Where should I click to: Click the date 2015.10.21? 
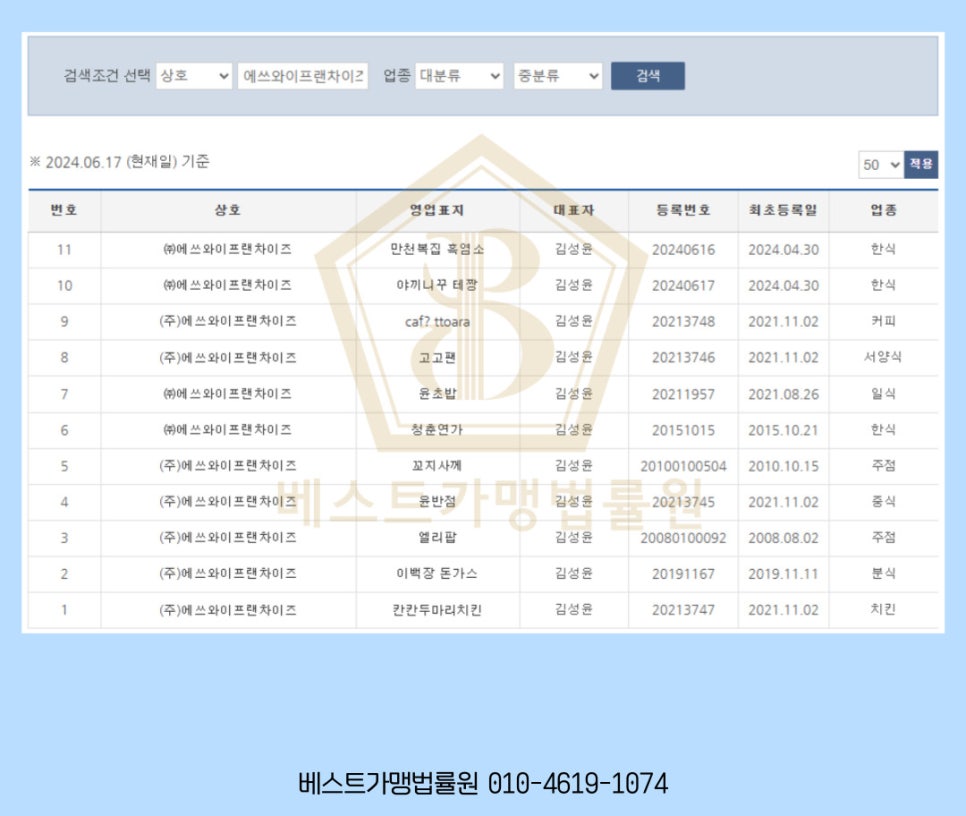[783, 430]
